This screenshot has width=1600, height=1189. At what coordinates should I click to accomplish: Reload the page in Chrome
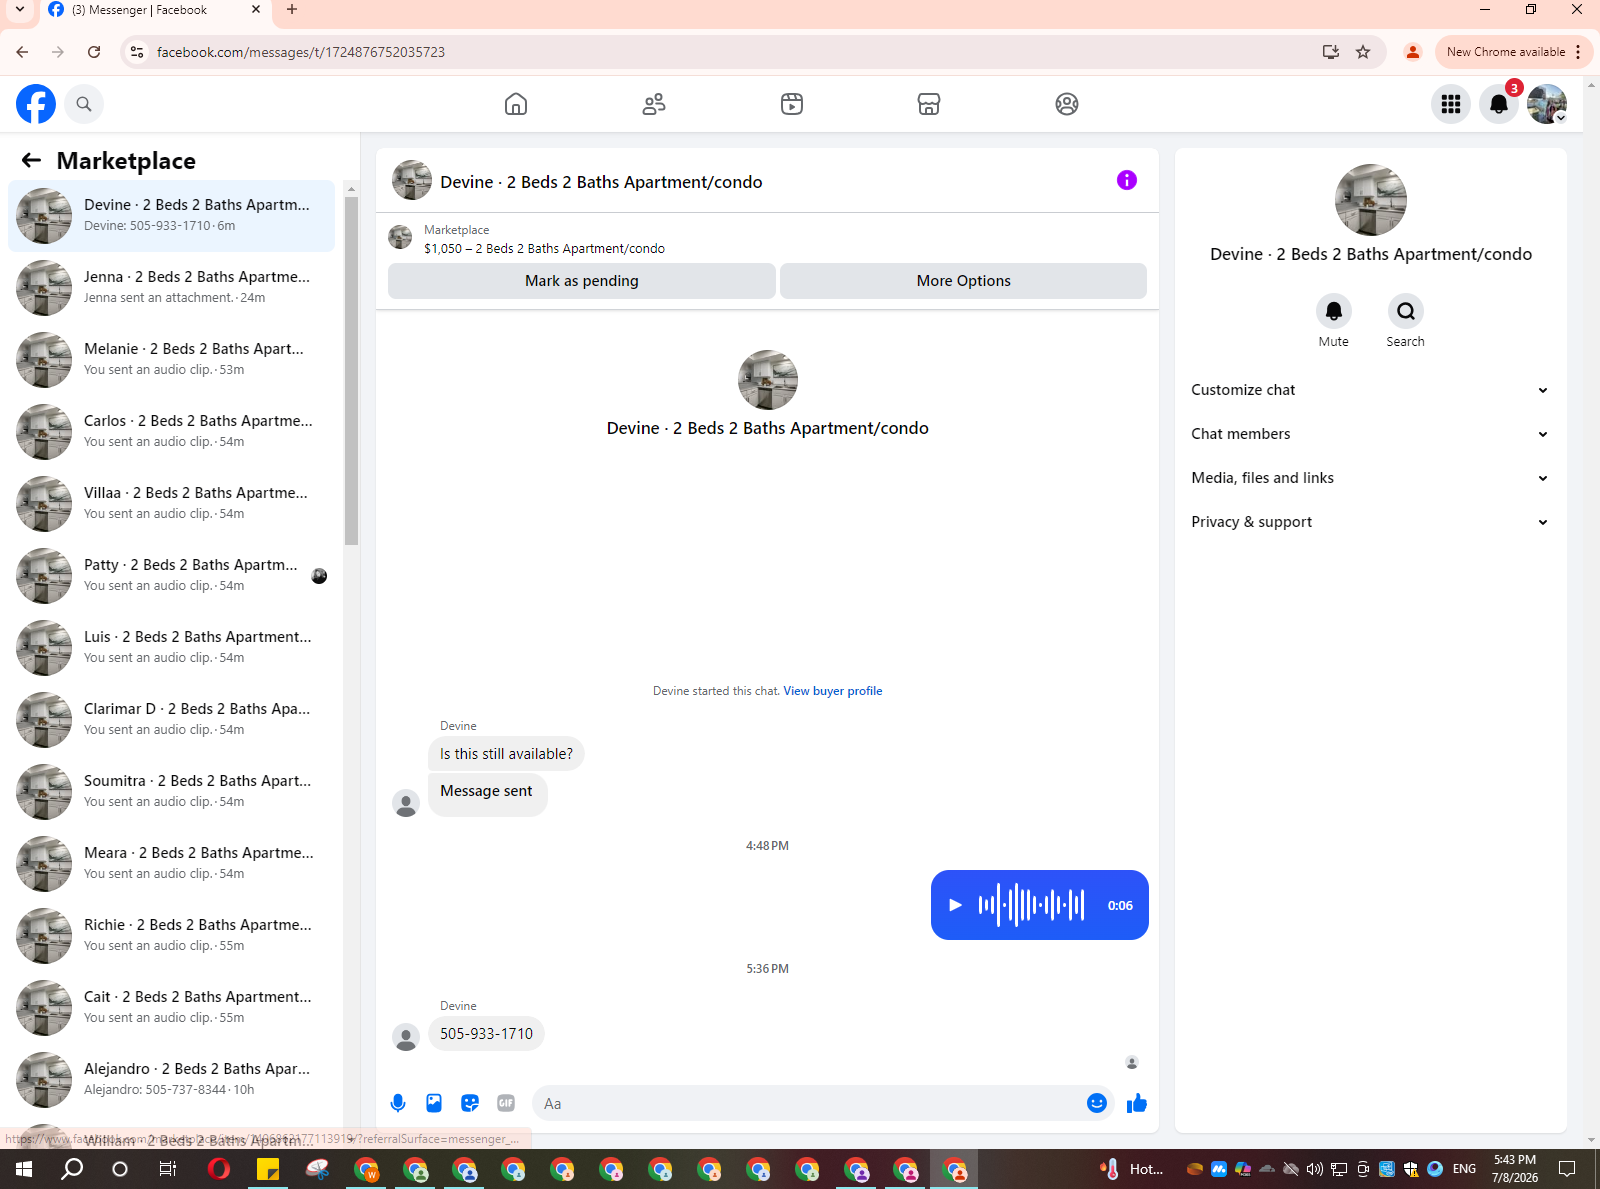tap(94, 52)
